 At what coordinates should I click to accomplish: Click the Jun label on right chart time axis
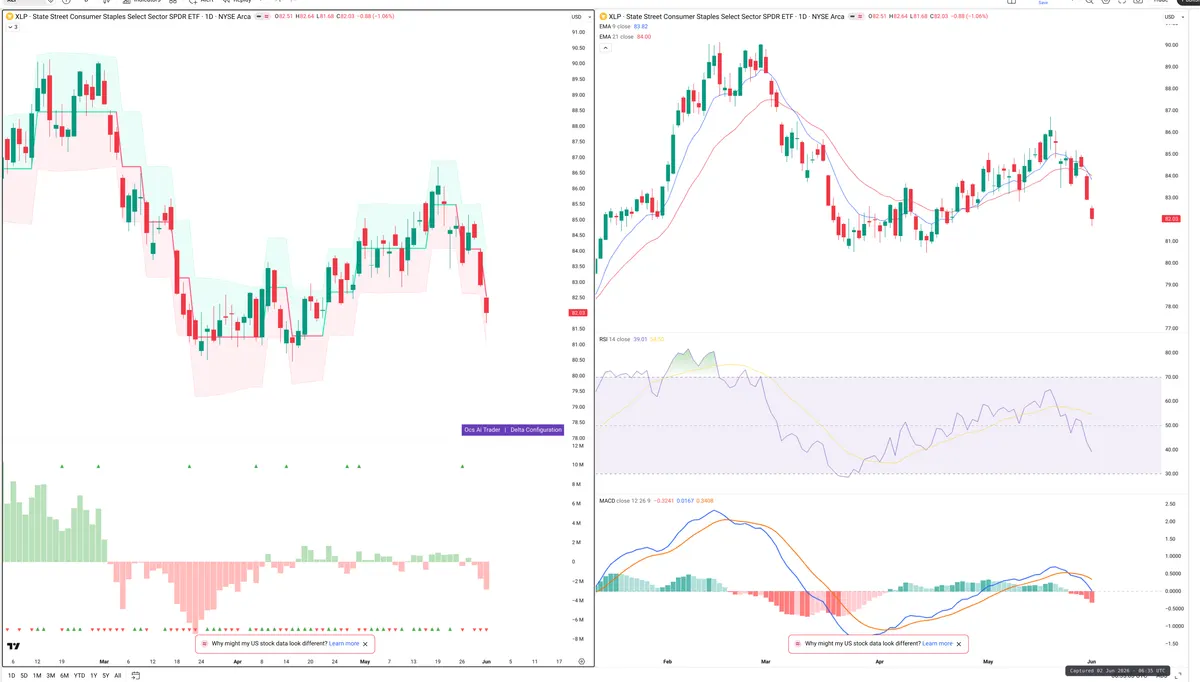1091,662
